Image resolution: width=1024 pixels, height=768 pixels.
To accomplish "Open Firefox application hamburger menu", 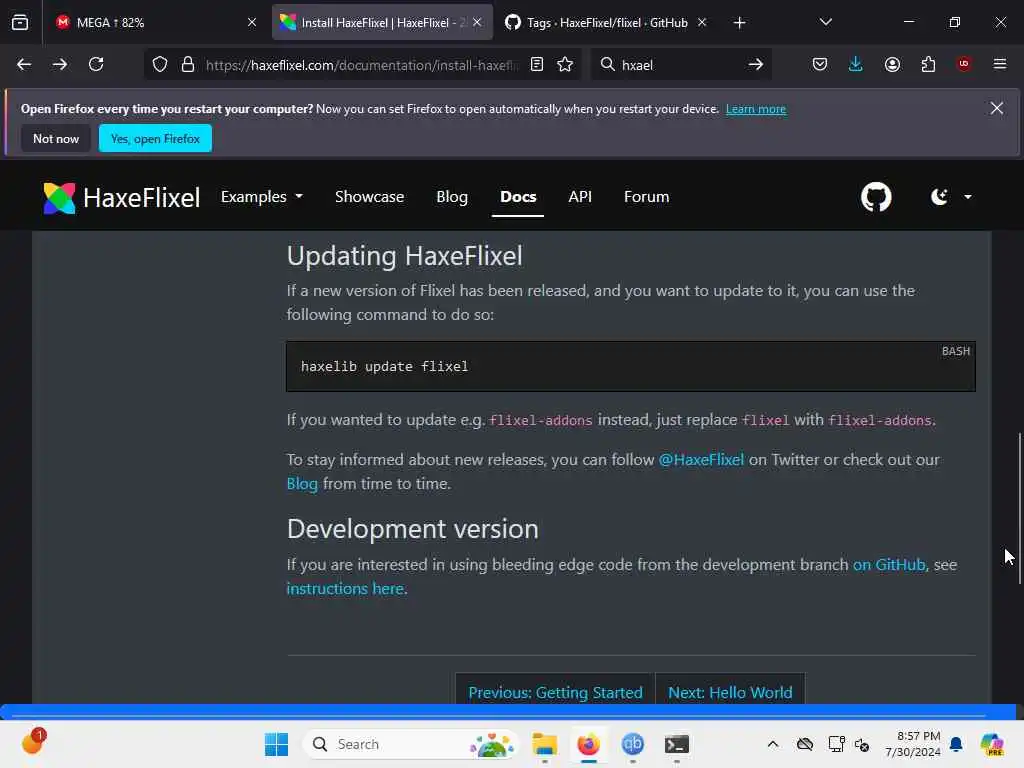I will point(1000,64).
